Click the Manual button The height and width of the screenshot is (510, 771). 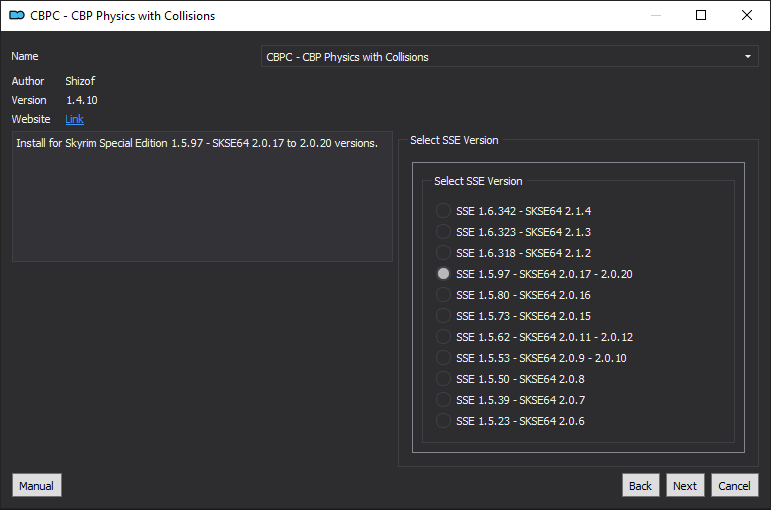[x=37, y=485]
